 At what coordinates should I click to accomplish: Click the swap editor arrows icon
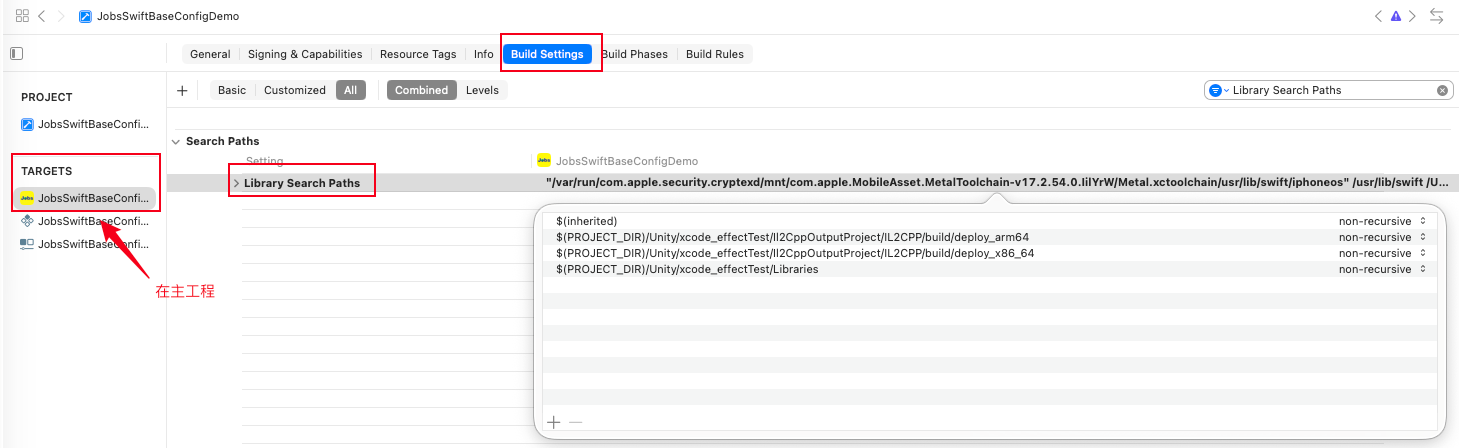[x=1437, y=16]
